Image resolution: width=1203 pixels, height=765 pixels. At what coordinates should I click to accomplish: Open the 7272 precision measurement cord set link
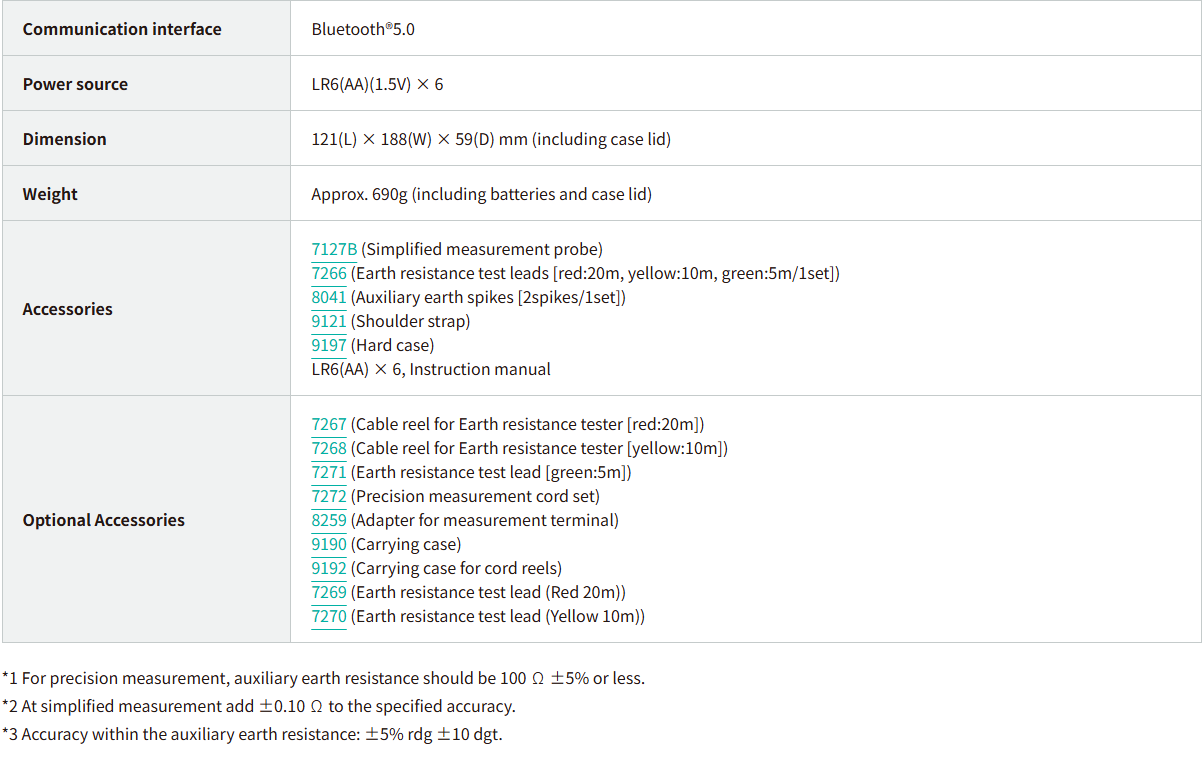tap(329, 497)
